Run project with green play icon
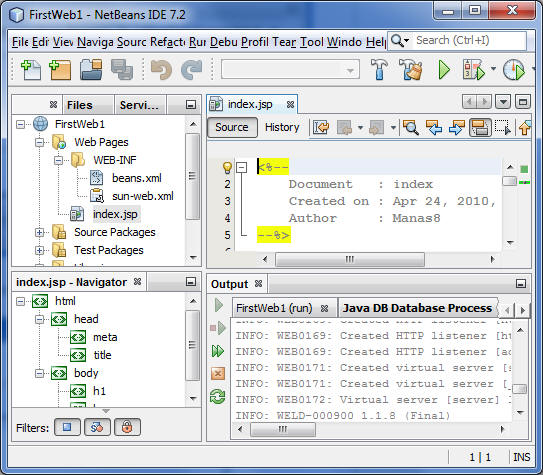This screenshot has height=475, width=543. [444, 70]
